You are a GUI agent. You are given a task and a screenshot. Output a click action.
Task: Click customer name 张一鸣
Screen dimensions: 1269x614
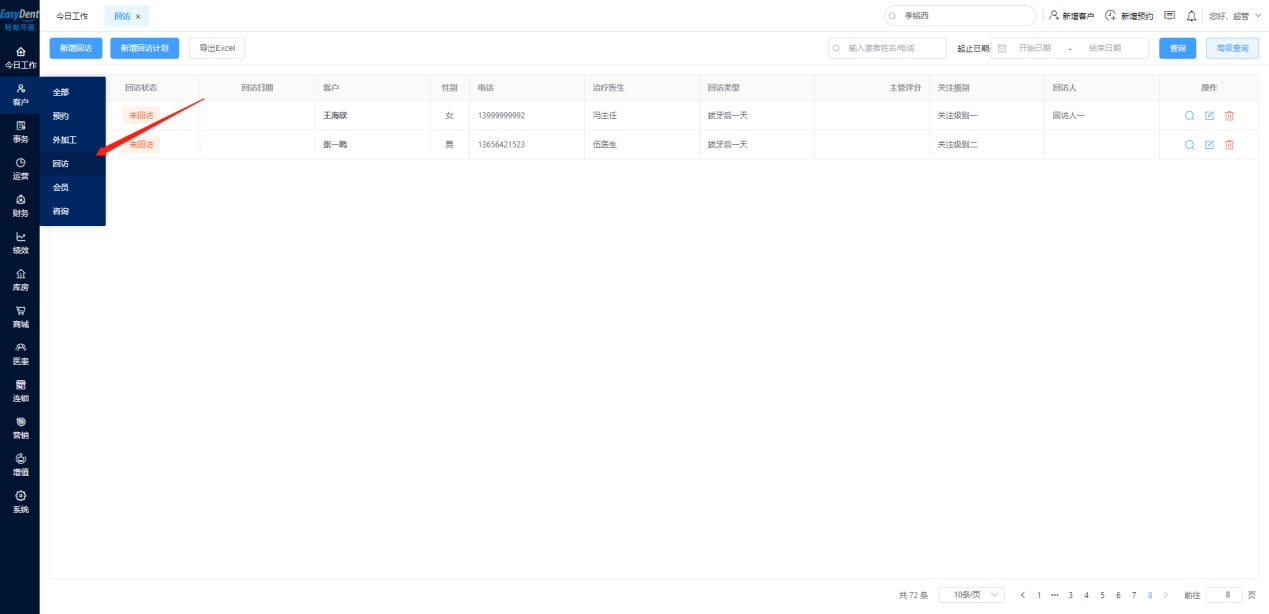tap(335, 145)
